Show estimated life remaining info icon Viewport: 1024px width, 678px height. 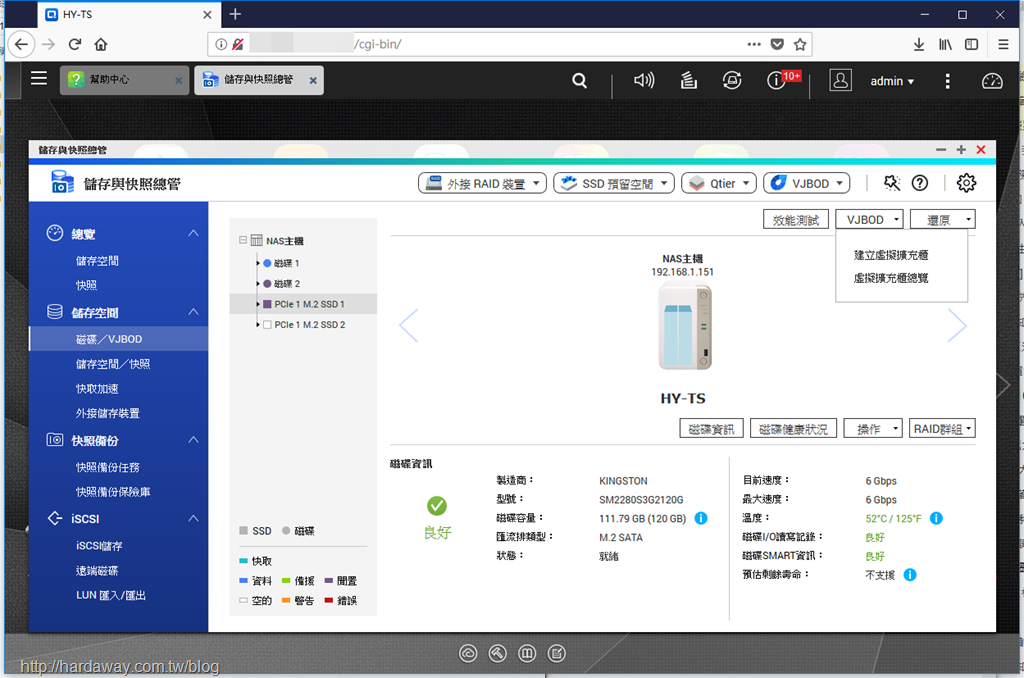[x=910, y=575]
